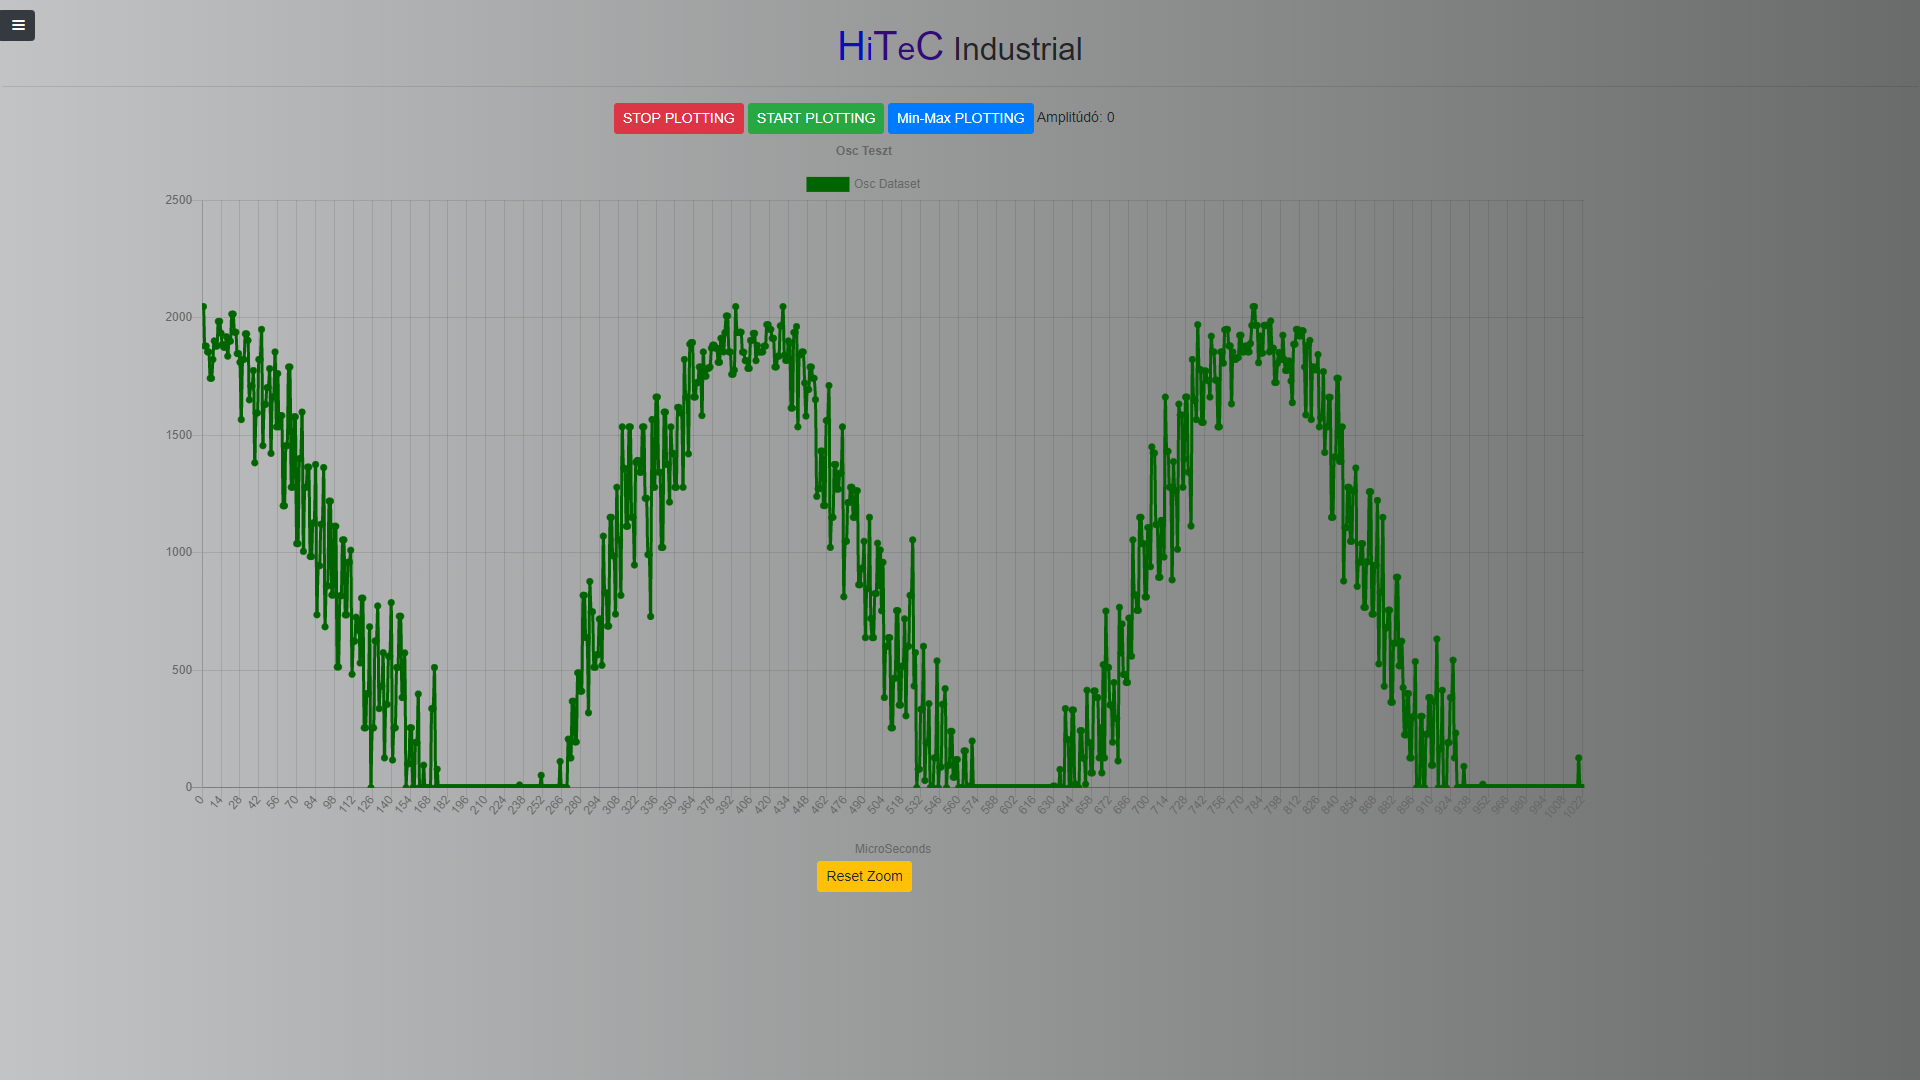The height and width of the screenshot is (1080, 1920).
Task: Click the 602 x-axis tick label
Action: click(1007, 805)
